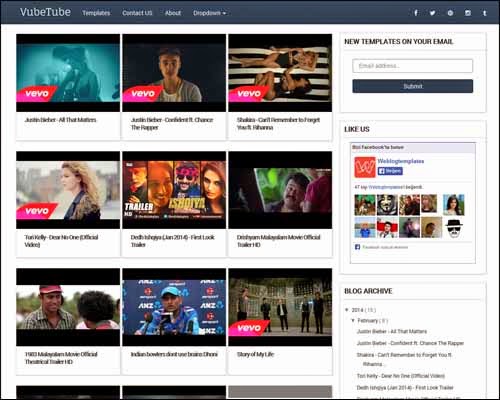500x400 pixels.
Task: Open Tori Kelly Dear No One thumbnail
Action: coord(68,190)
